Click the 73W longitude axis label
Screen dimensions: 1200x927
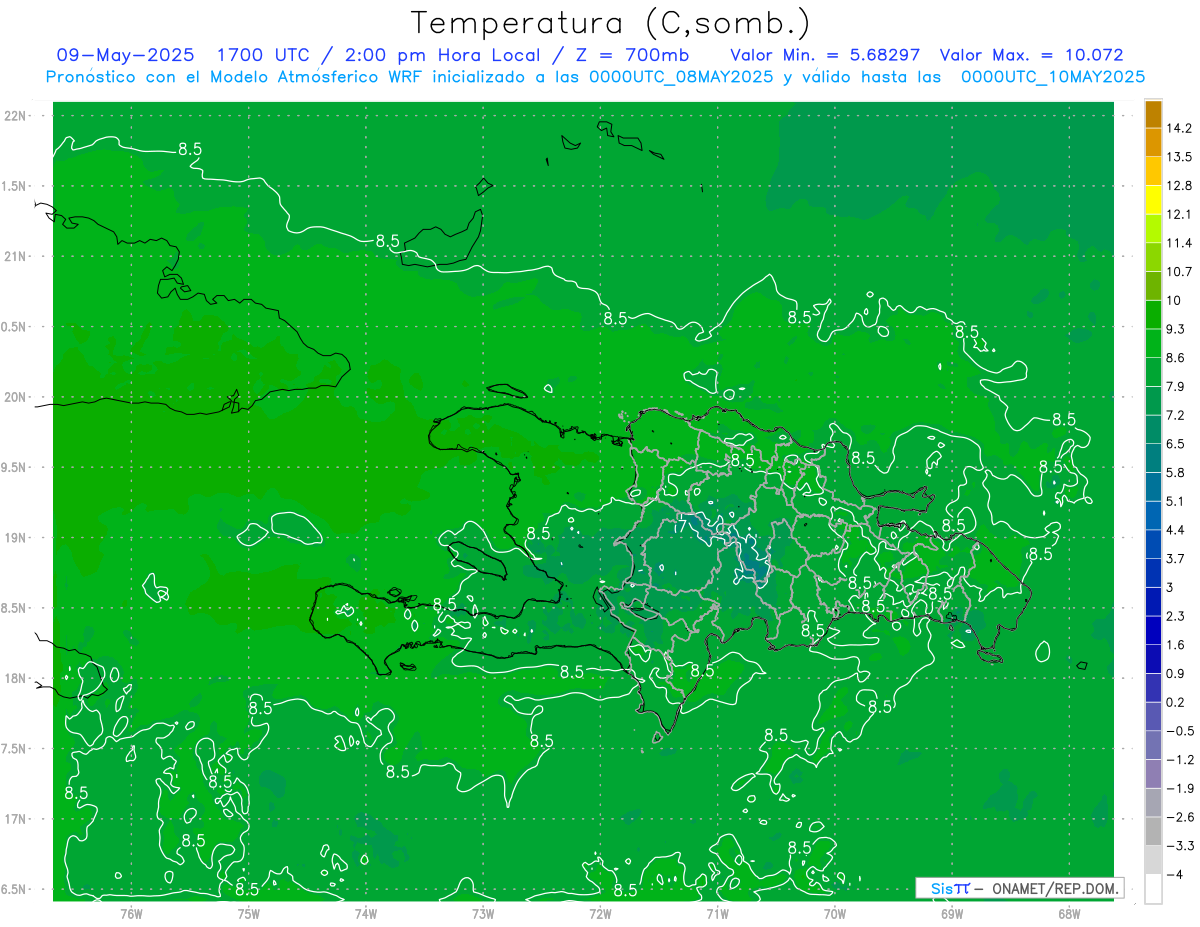483,914
